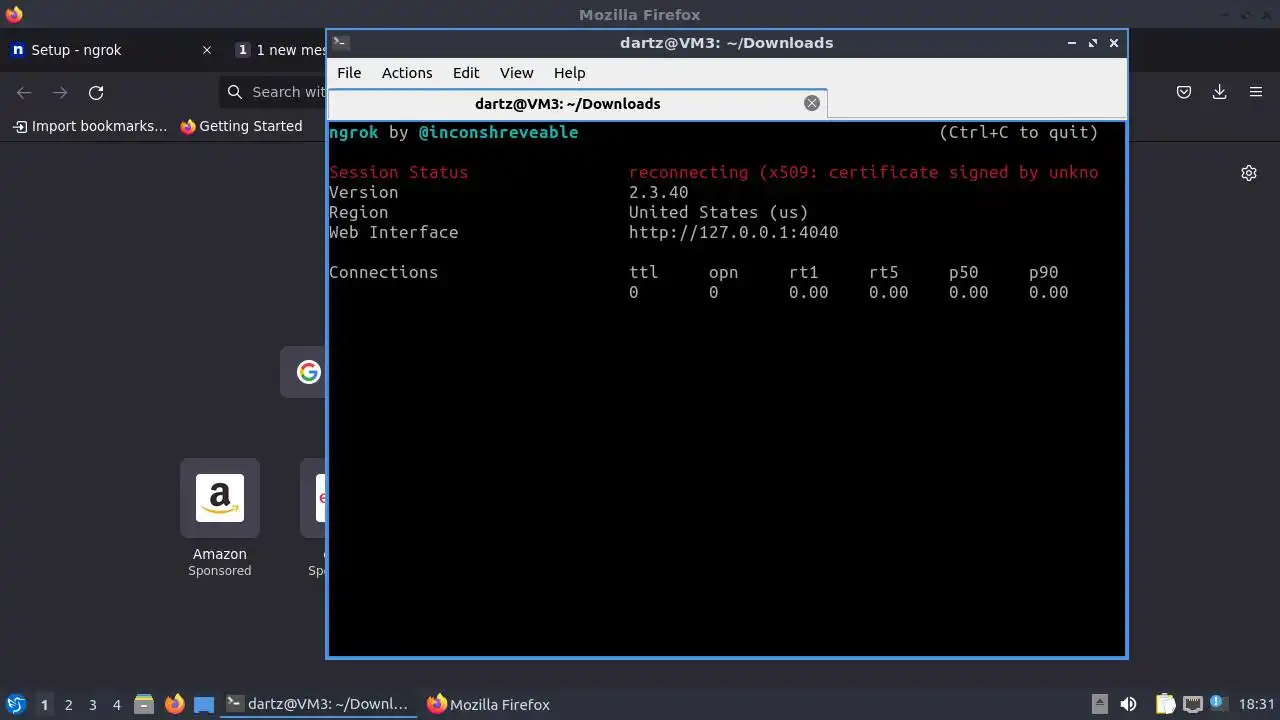Close the dartz@VM3 terminal tab
This screenshot has height=720, width=1280.
point(812,103)
